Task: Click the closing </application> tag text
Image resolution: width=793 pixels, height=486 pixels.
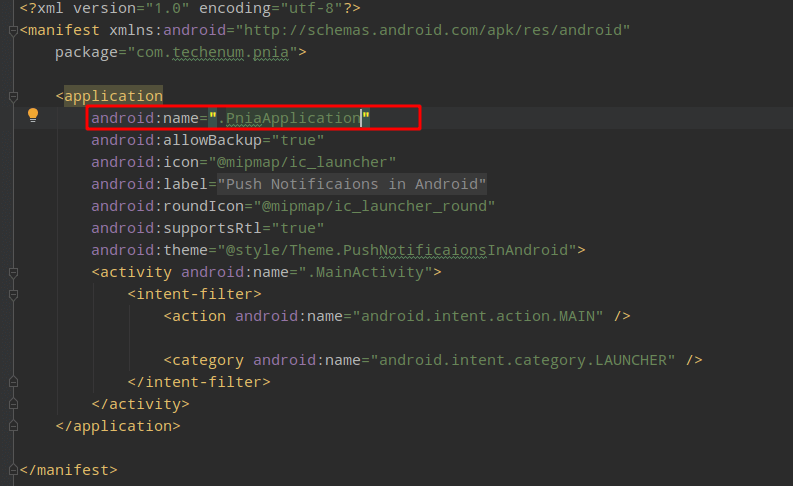Action: [x=118, y=426]
